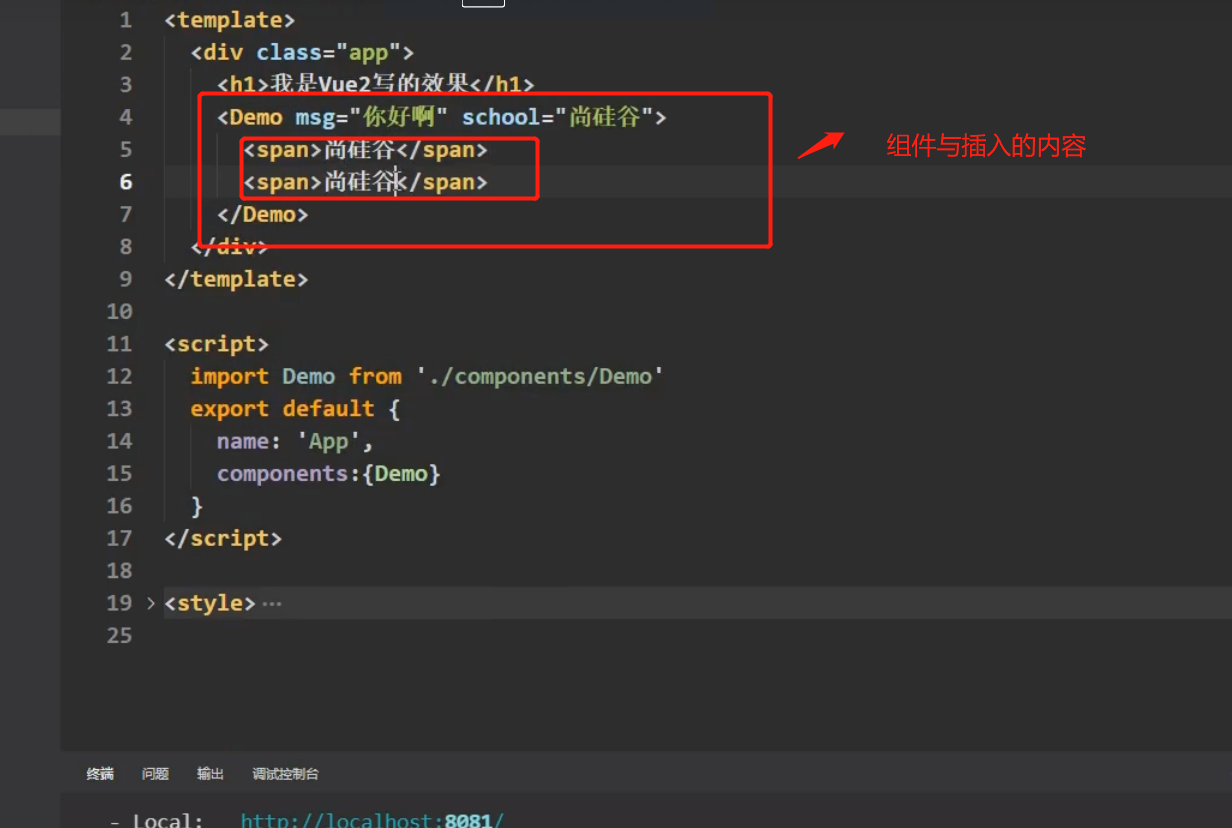This screenshot has height=828, width=1232.
Task: Show the 输出 panel tab
Action: 210,774
